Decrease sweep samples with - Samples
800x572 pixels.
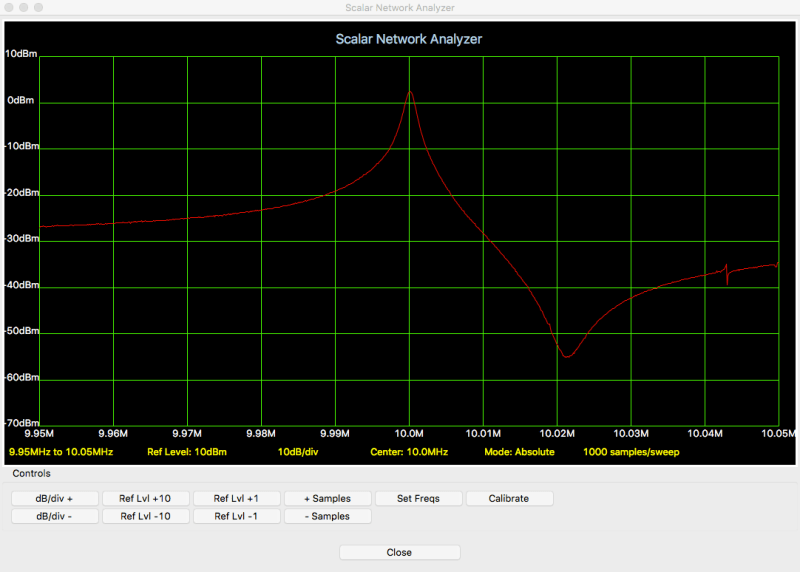tap(327, 516)
